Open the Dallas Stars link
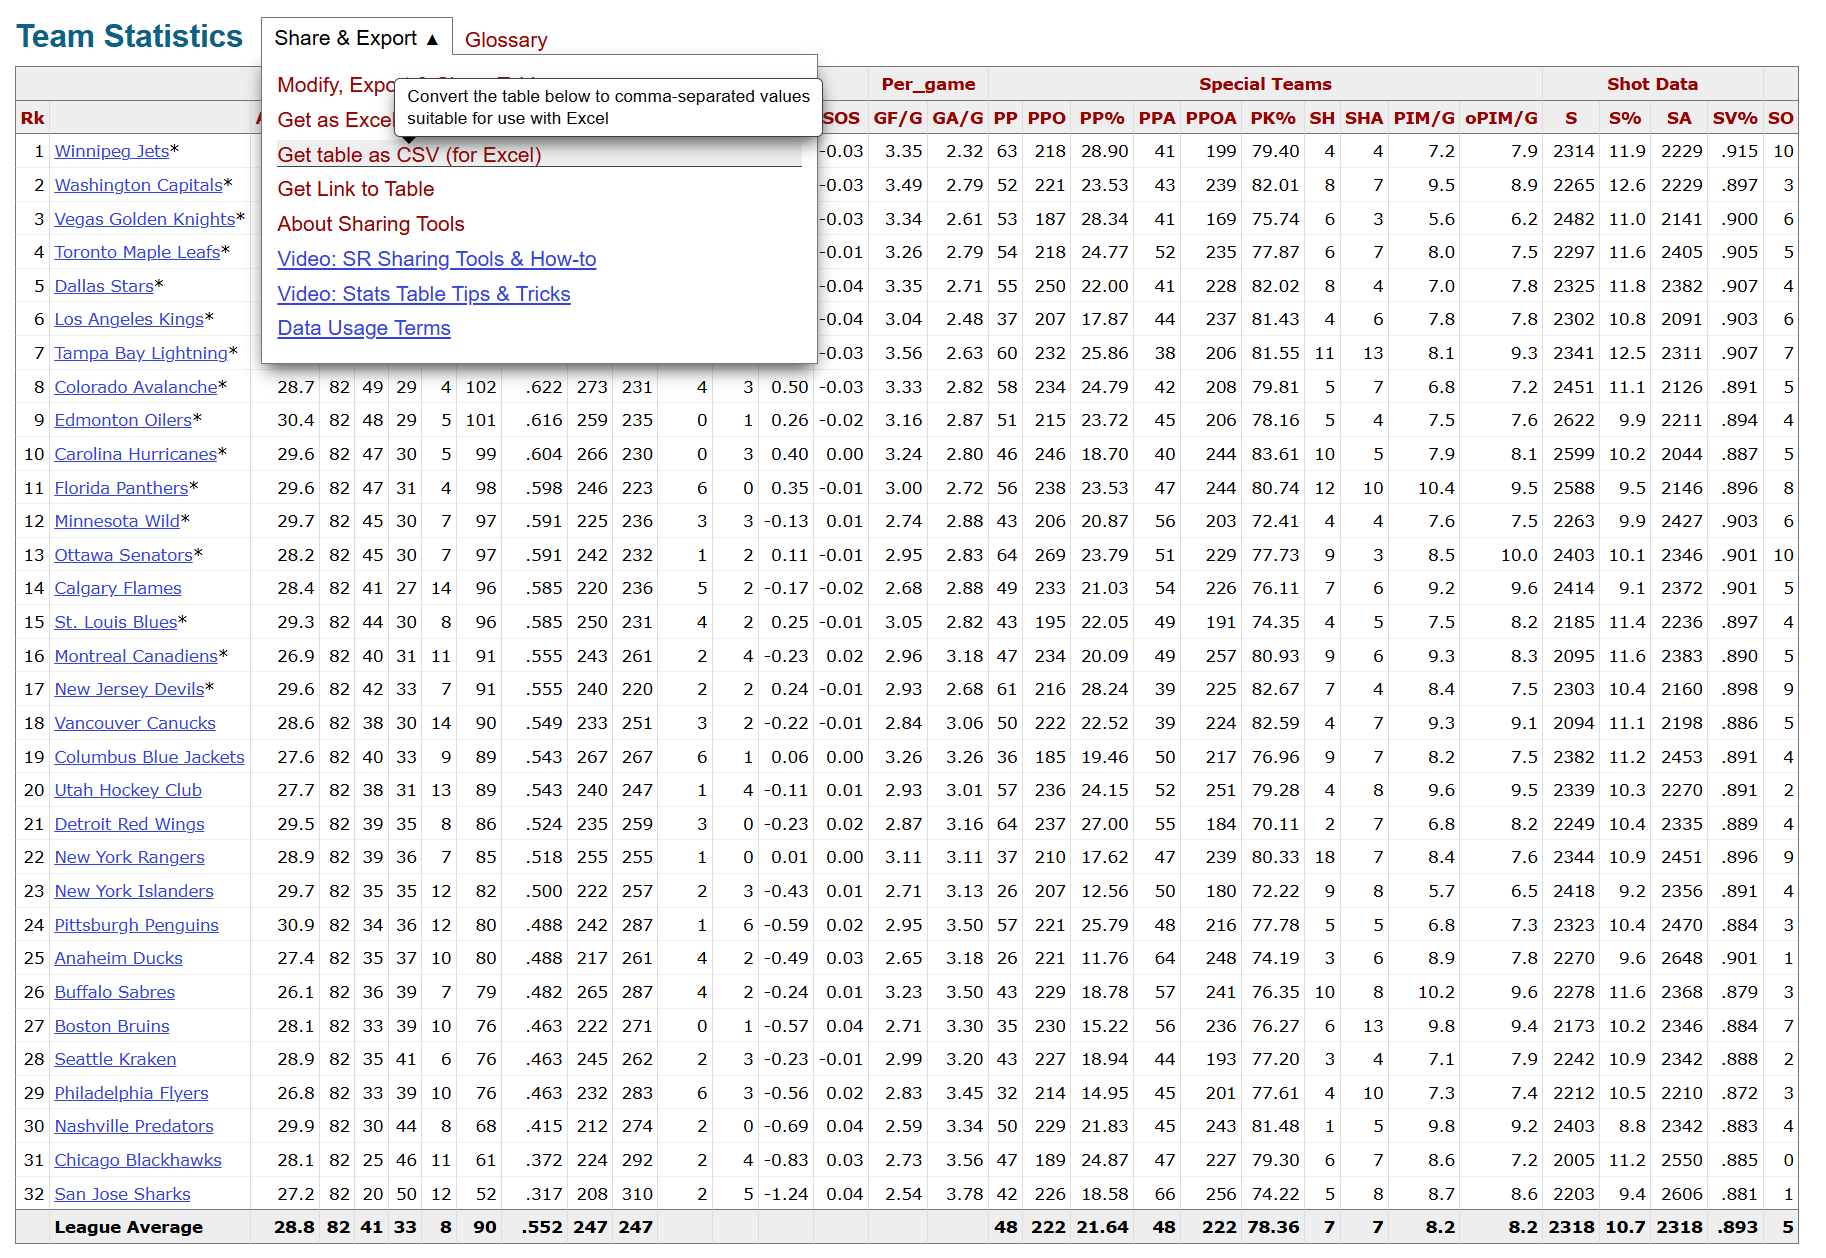The image size is (1826, 1258). click(x=103, y=286)
